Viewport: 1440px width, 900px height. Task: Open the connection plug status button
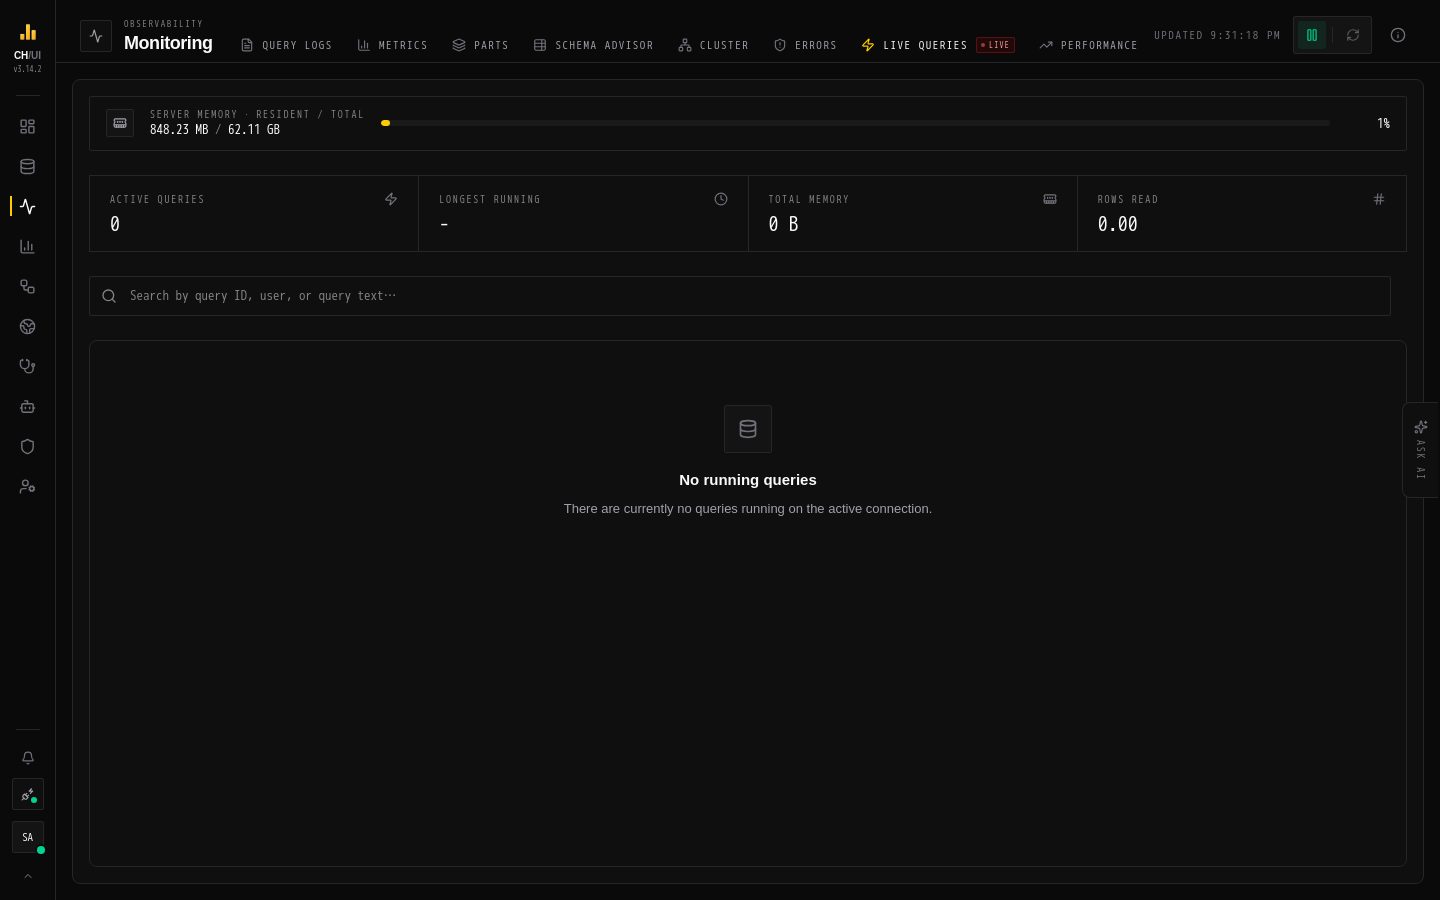[x=27, y=795]
